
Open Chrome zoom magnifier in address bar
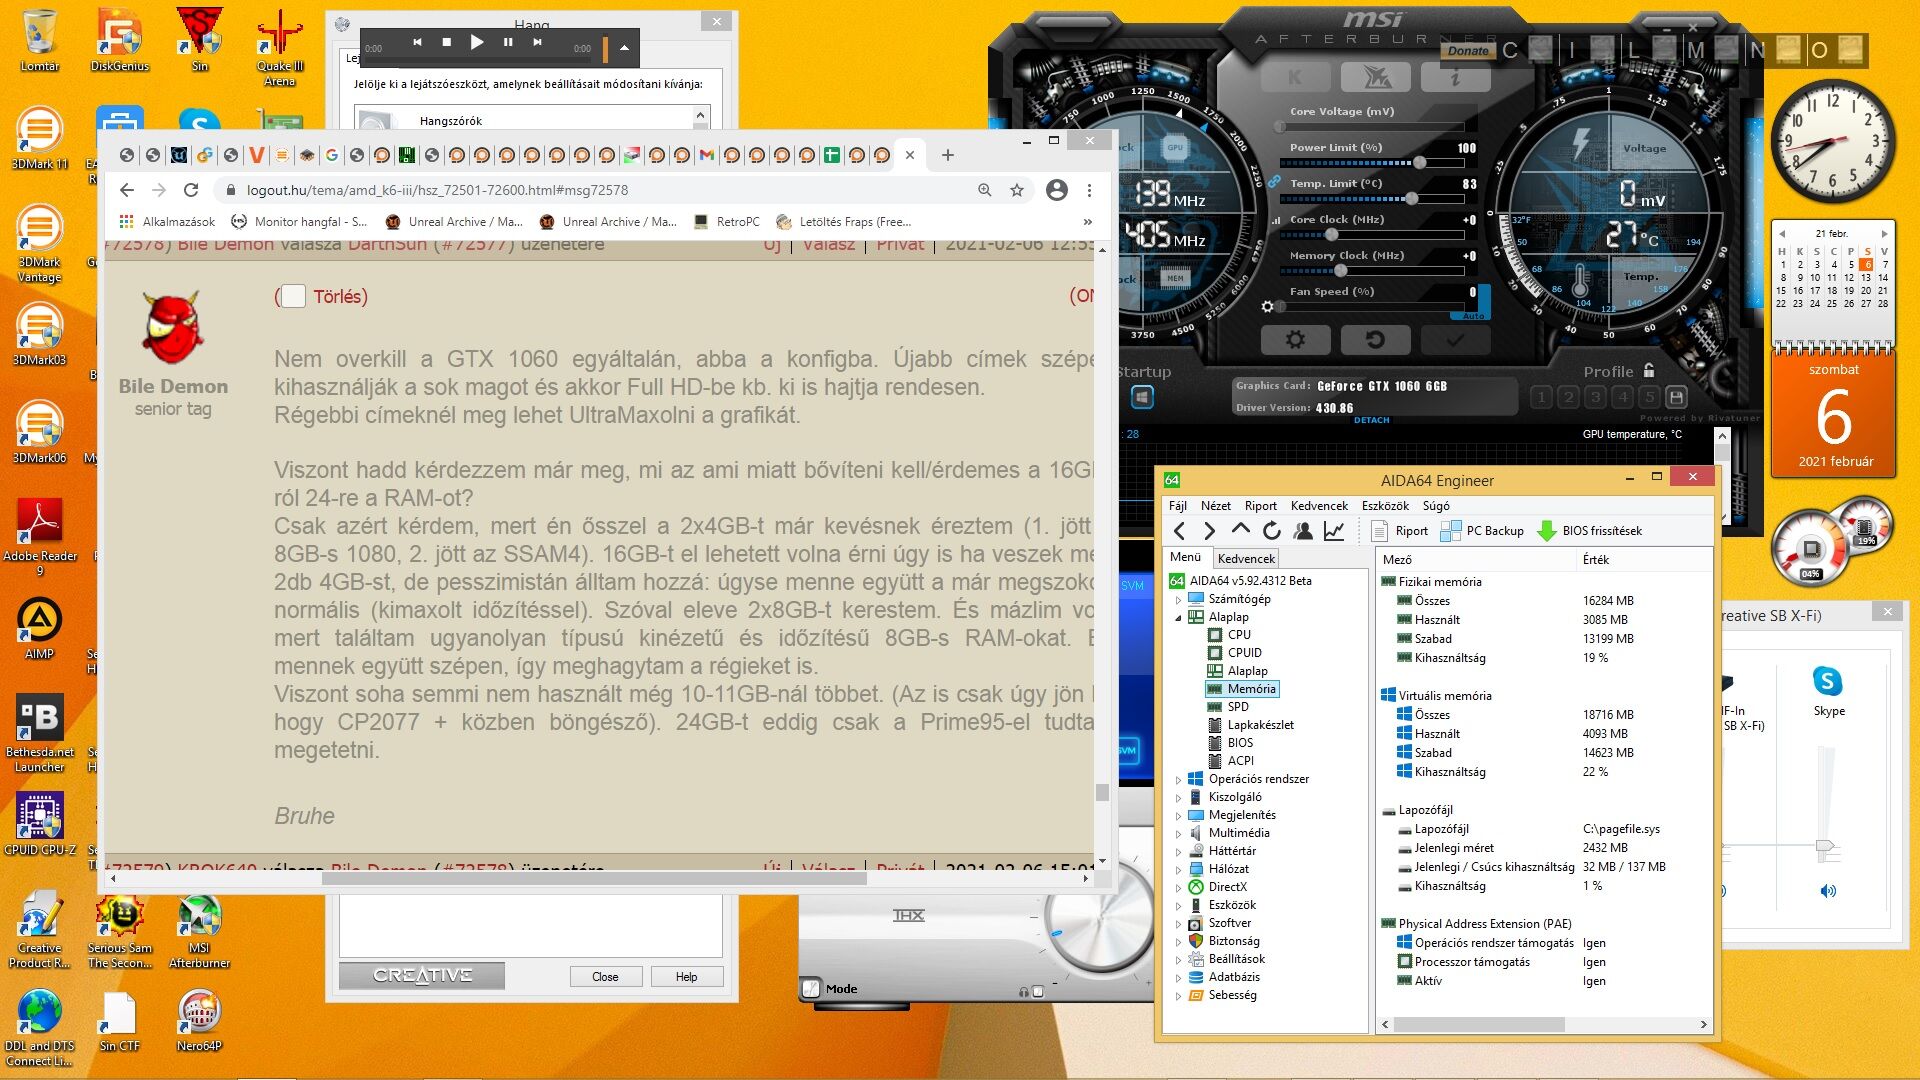[x=985, y=190]
